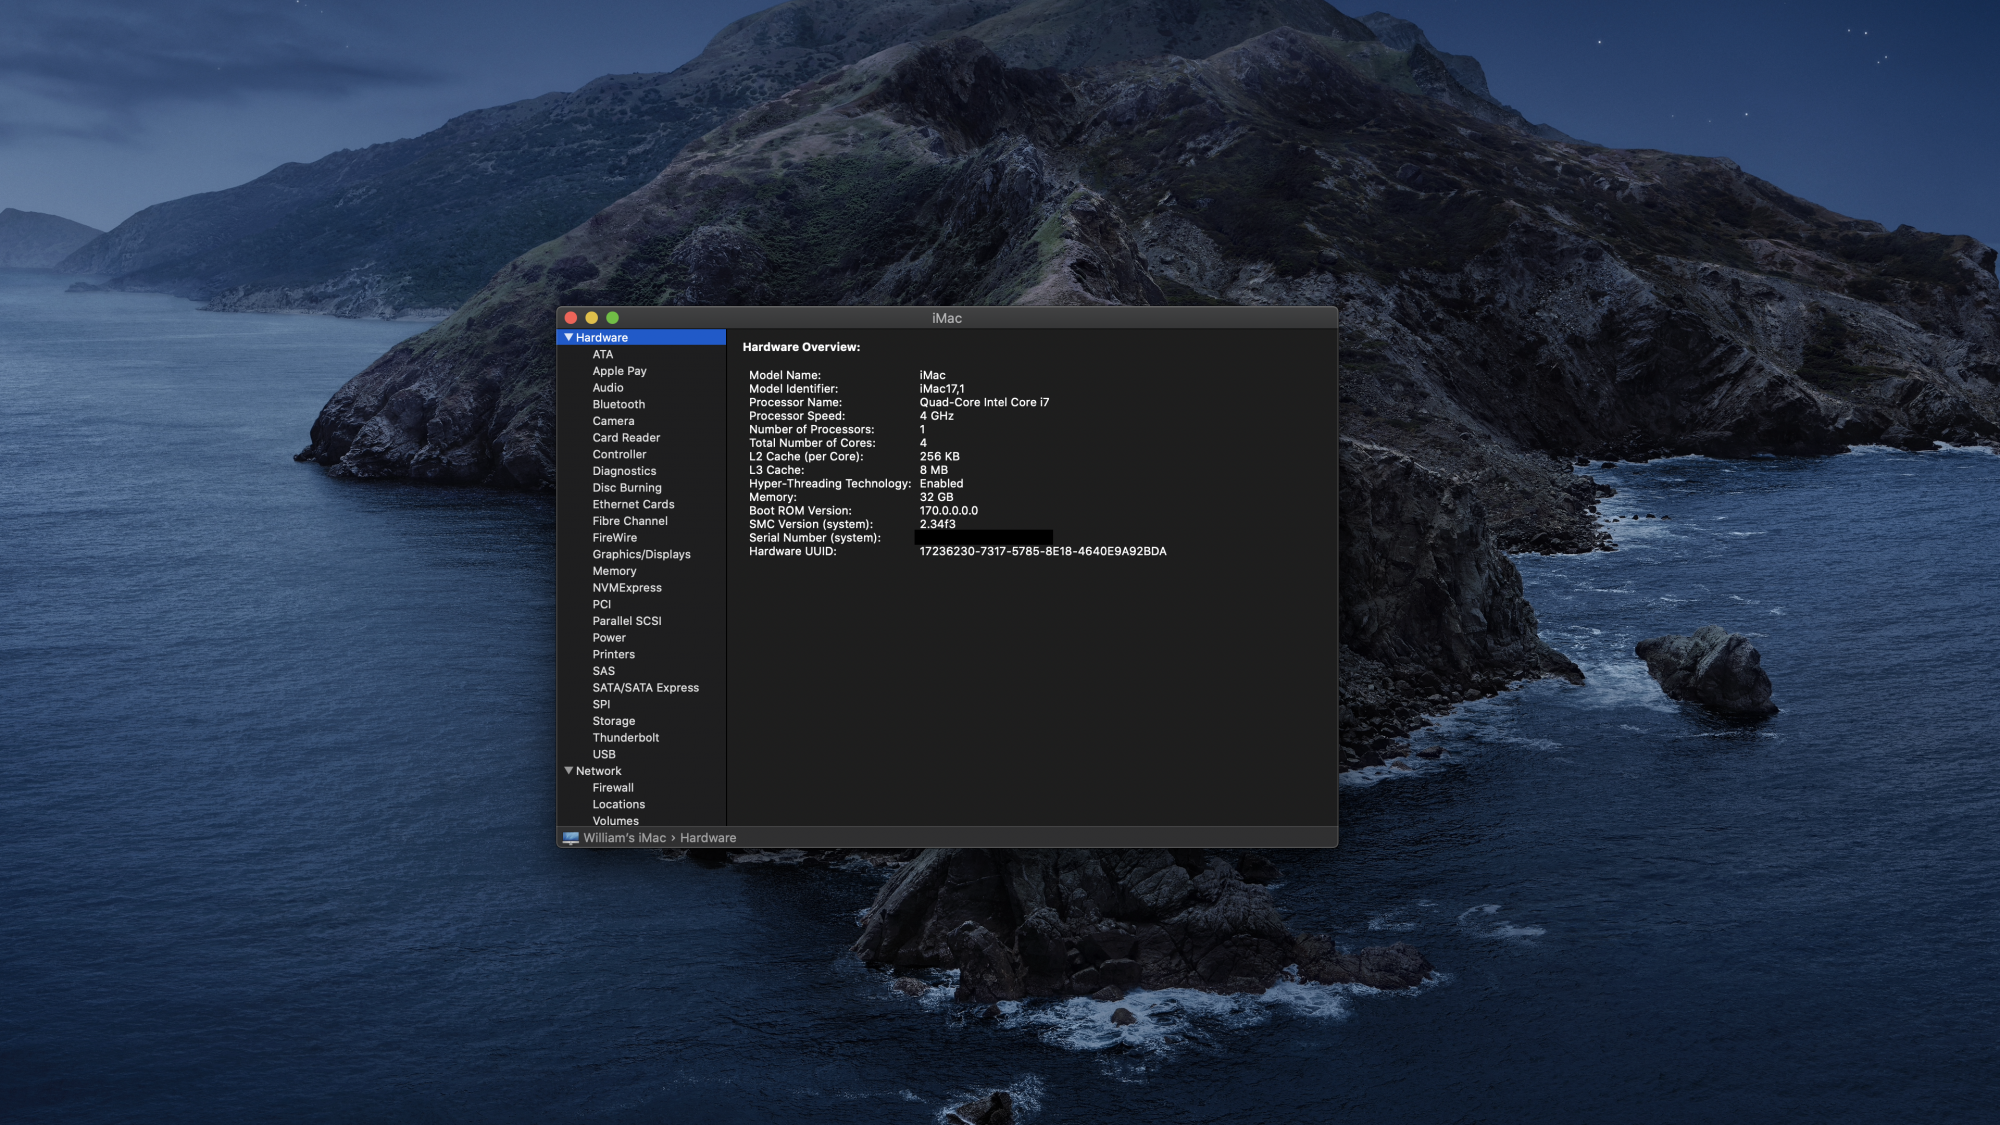Select the NVMExpress item
This screenshot has height=1125, width=2000.
626,588
